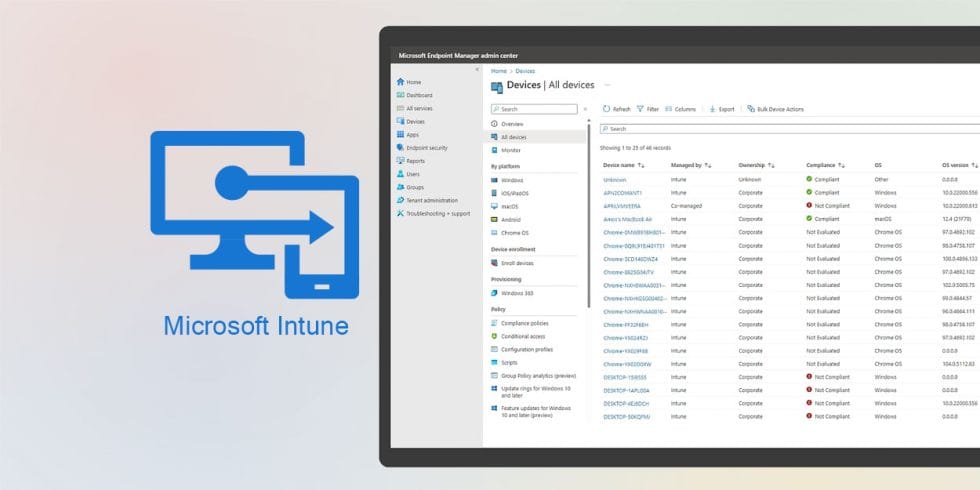Click the Other cell in OS column

881,179
